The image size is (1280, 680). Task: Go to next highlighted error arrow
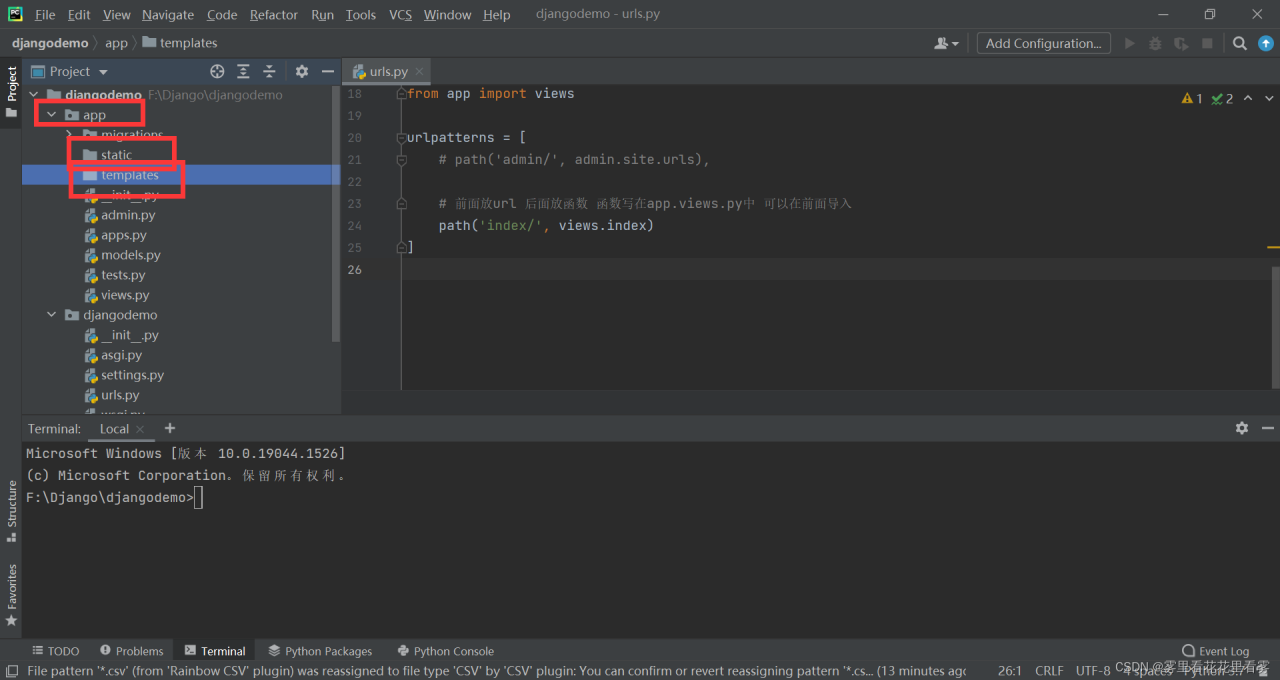click(1269, 98)
